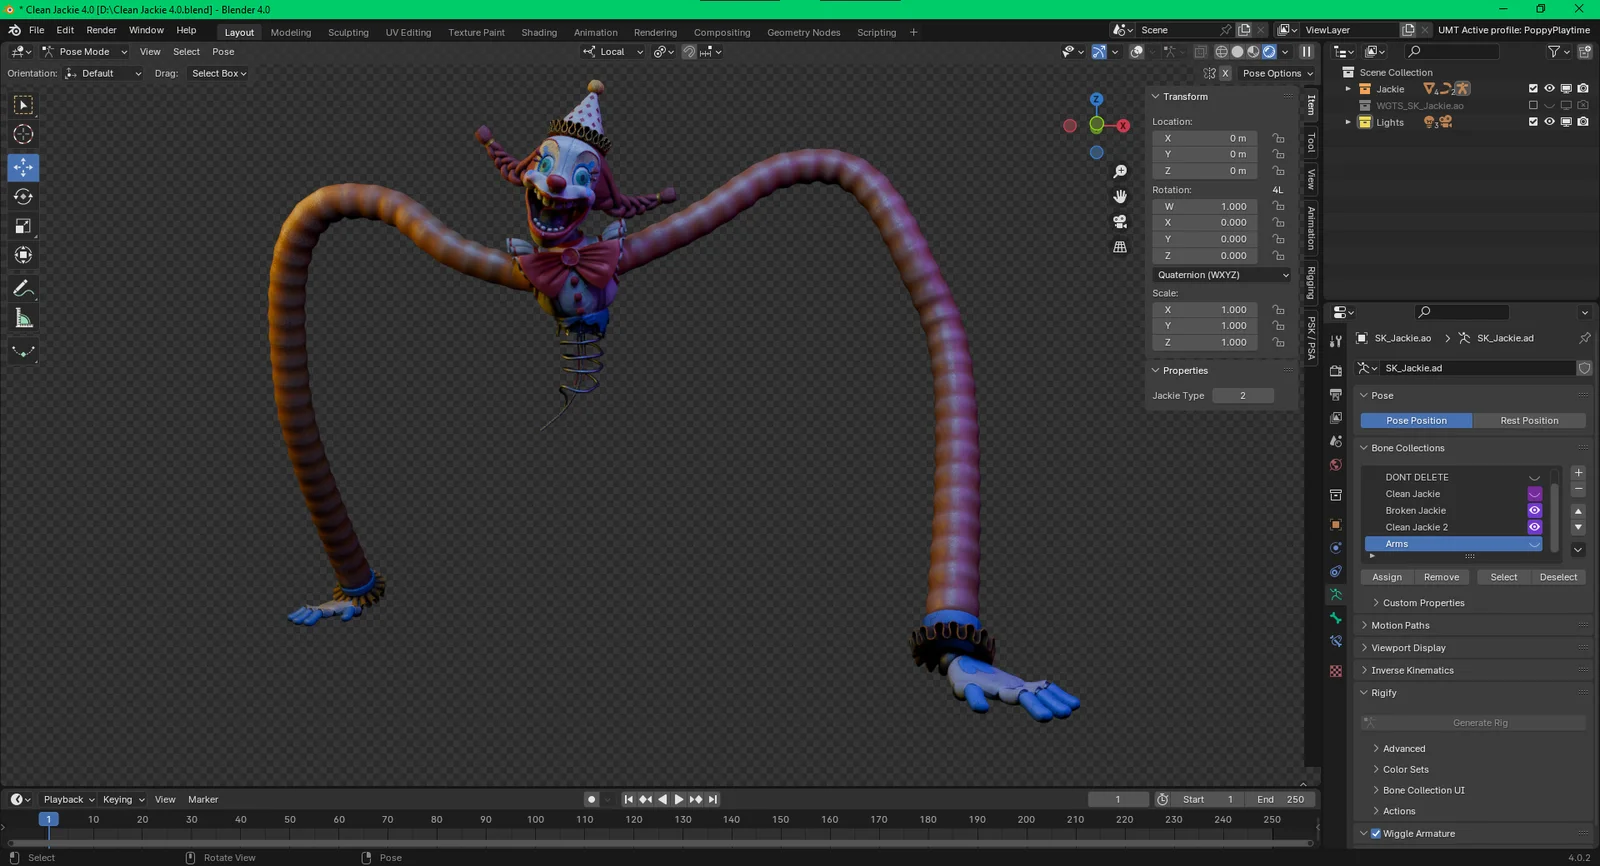Click the outliner search field
The height and width of the screenshot is (866, 1600).
click(1452, 52)
